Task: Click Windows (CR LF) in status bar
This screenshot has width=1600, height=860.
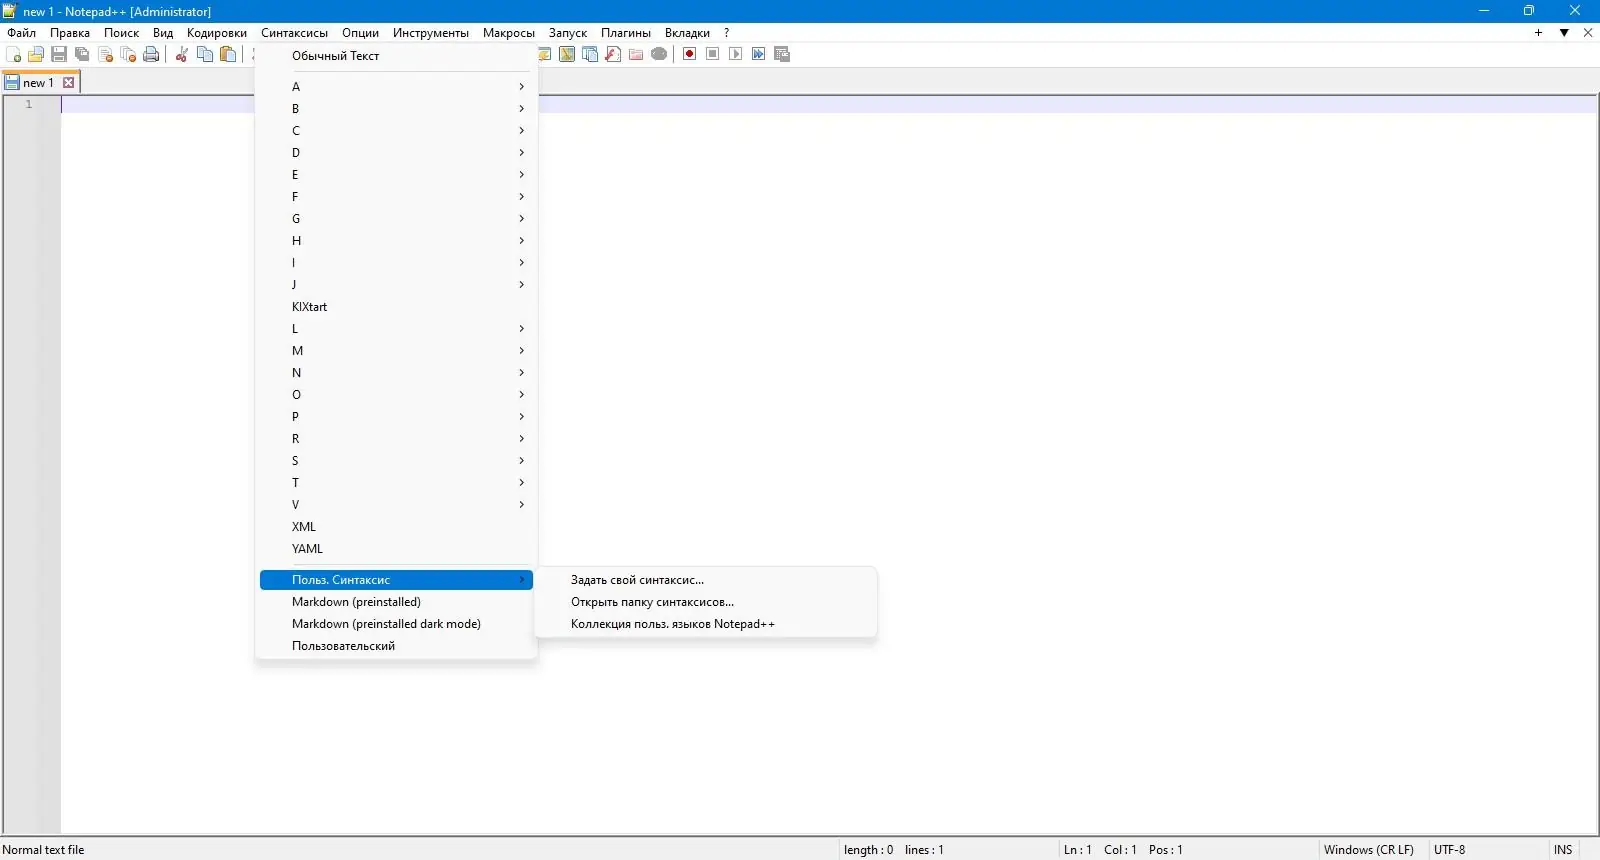Action: [x=1369, y=850]
